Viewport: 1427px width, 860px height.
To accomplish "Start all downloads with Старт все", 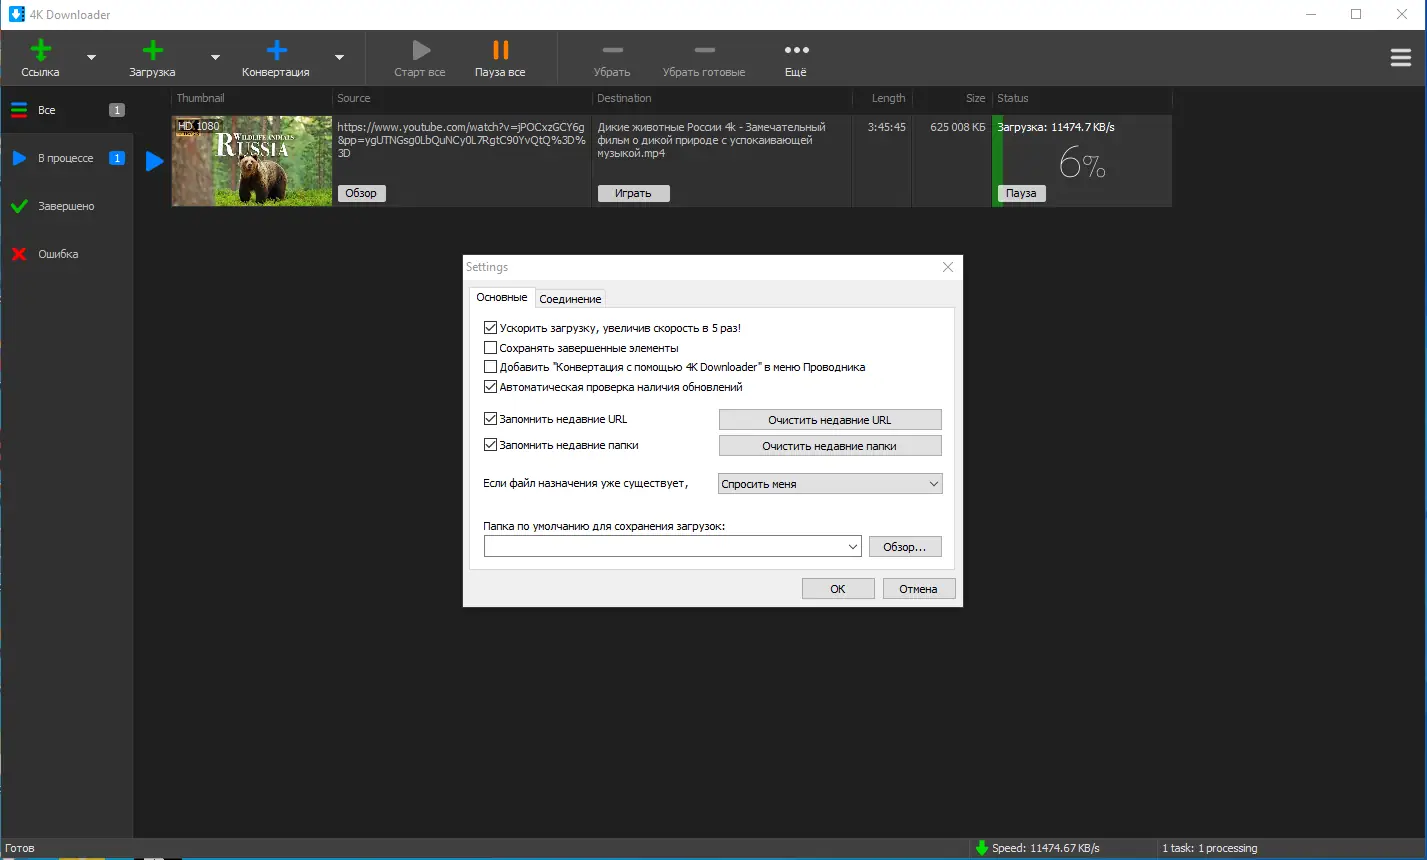I will [420, 58].
